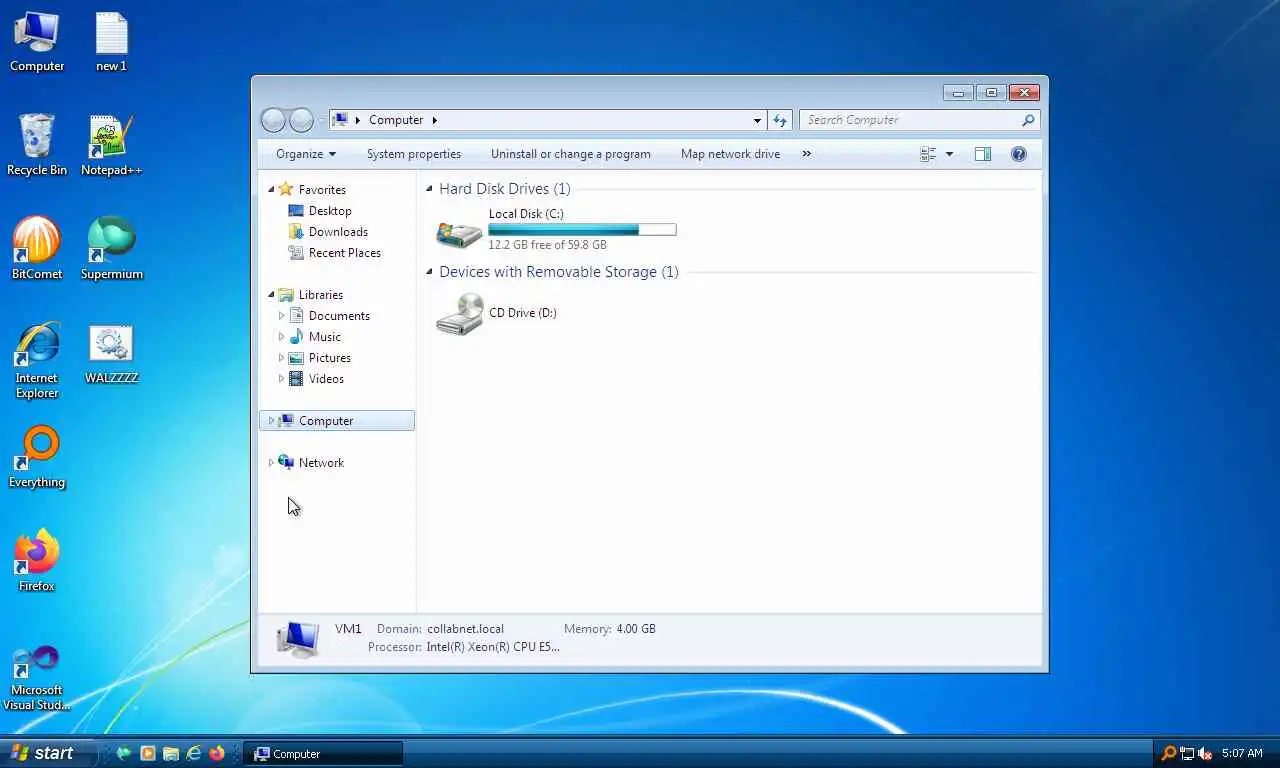Click the computer icon in the address bar
Image resolution: width=1280 pixels, height=768 pixels.
pos(340,120)
